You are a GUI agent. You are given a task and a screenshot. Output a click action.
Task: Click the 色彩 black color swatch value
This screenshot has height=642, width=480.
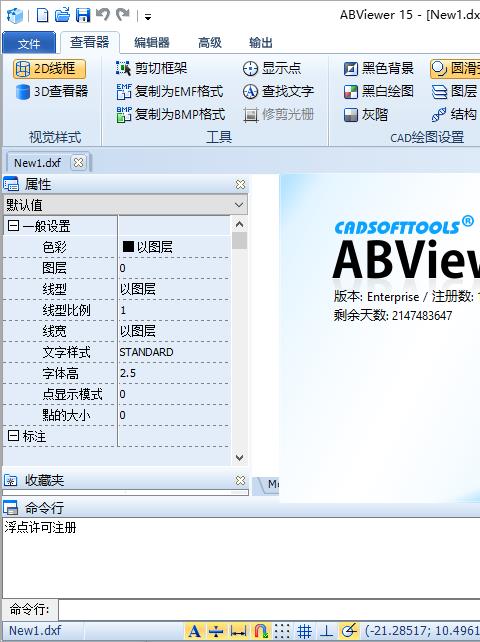pos(128,246)
